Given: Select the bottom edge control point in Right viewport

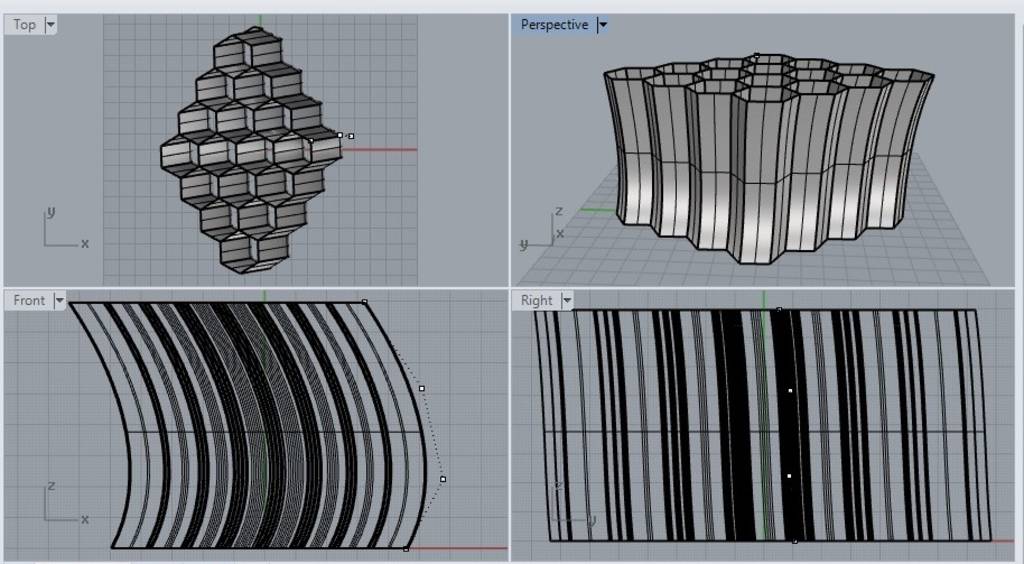Looking at the screenshot, I should (x=795, y=541).
